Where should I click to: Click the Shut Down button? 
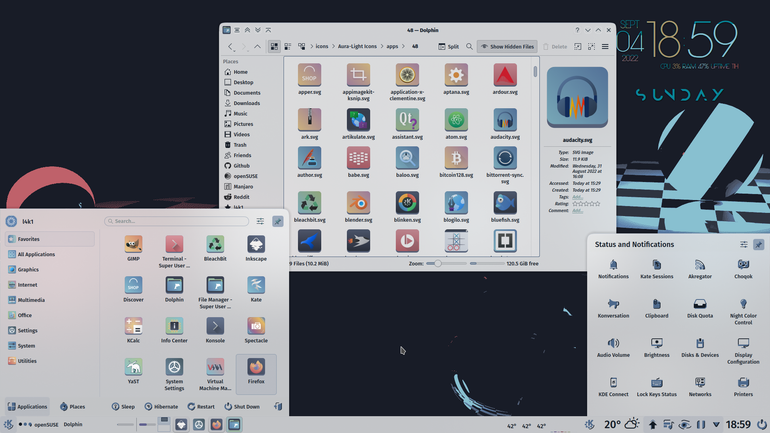[x=242, y=406]
